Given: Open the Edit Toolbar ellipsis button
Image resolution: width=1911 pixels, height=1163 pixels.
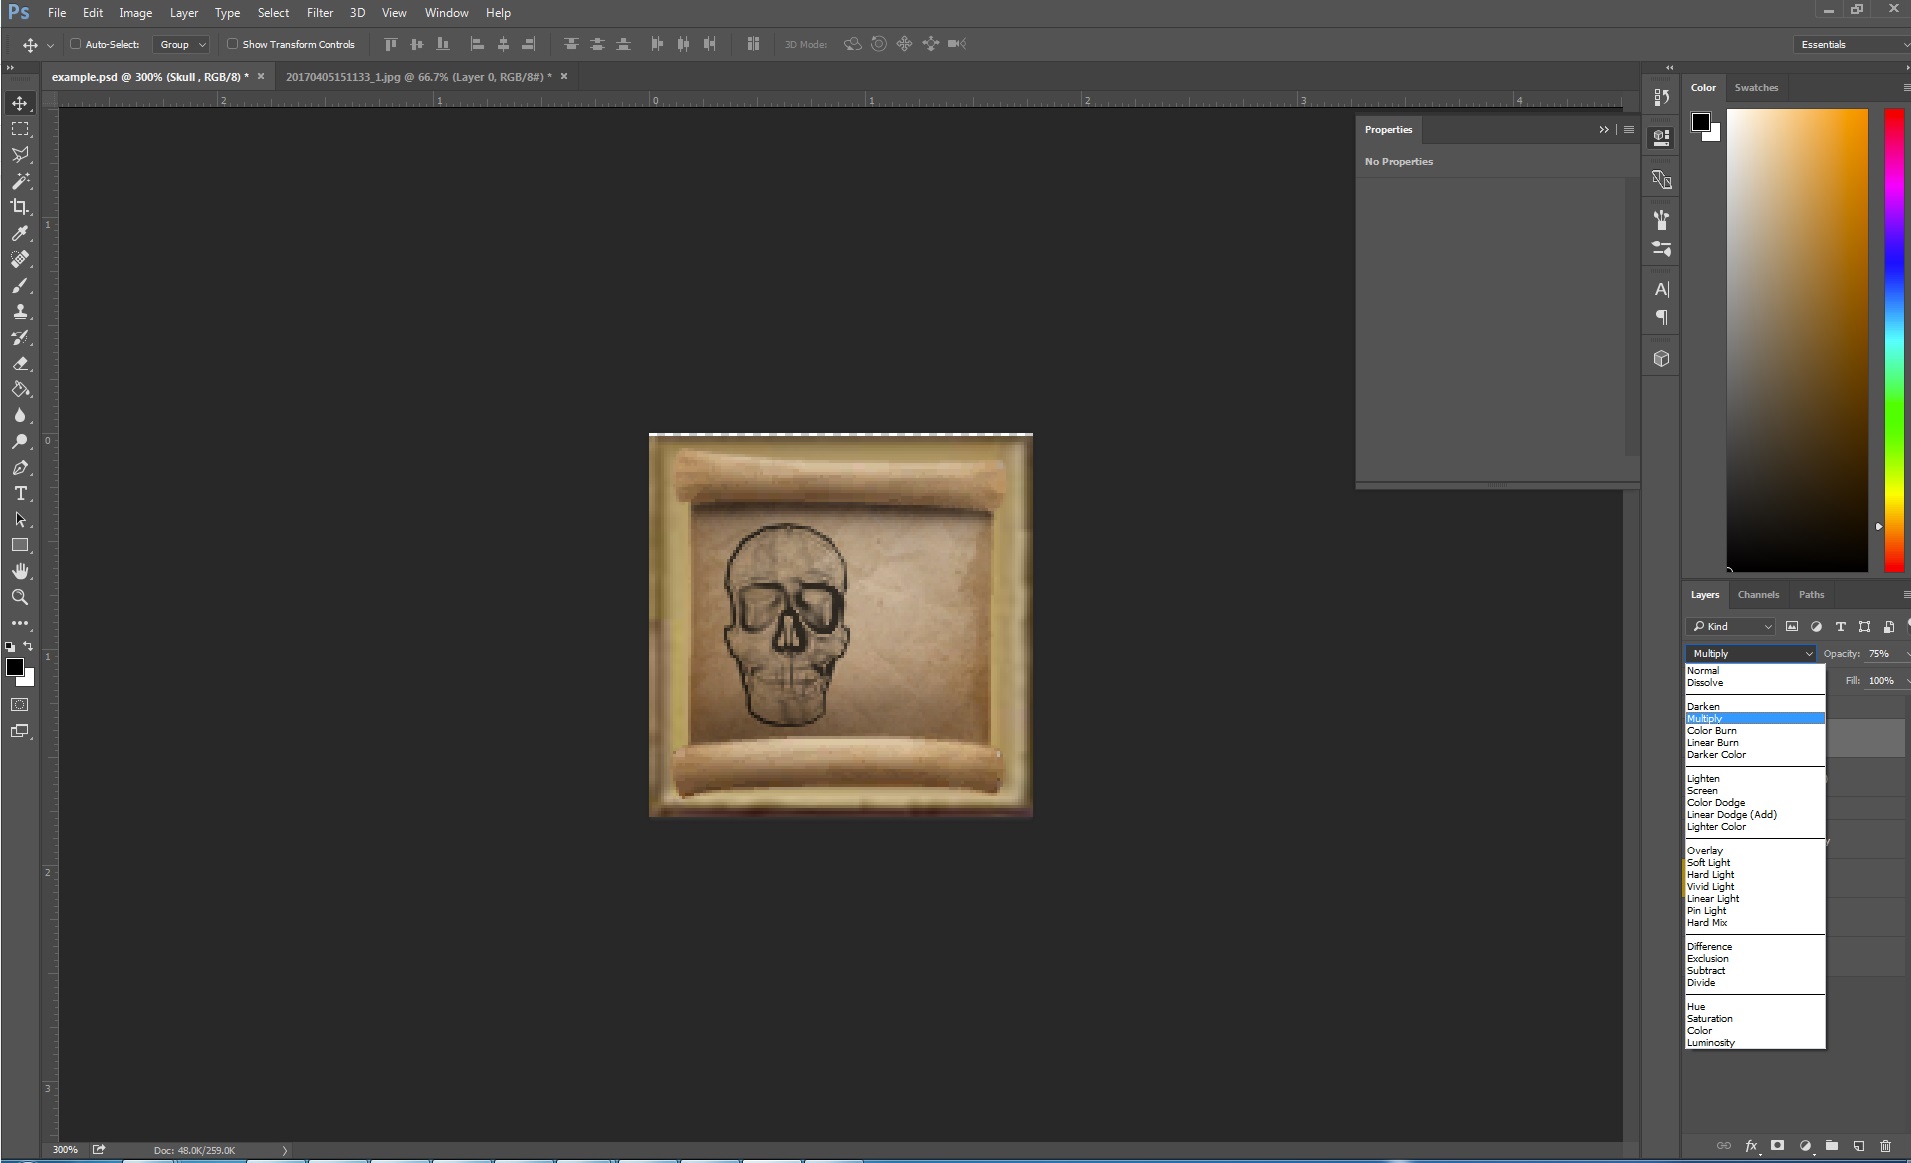Looking at the screenshot, I should (x=20, y=623).
